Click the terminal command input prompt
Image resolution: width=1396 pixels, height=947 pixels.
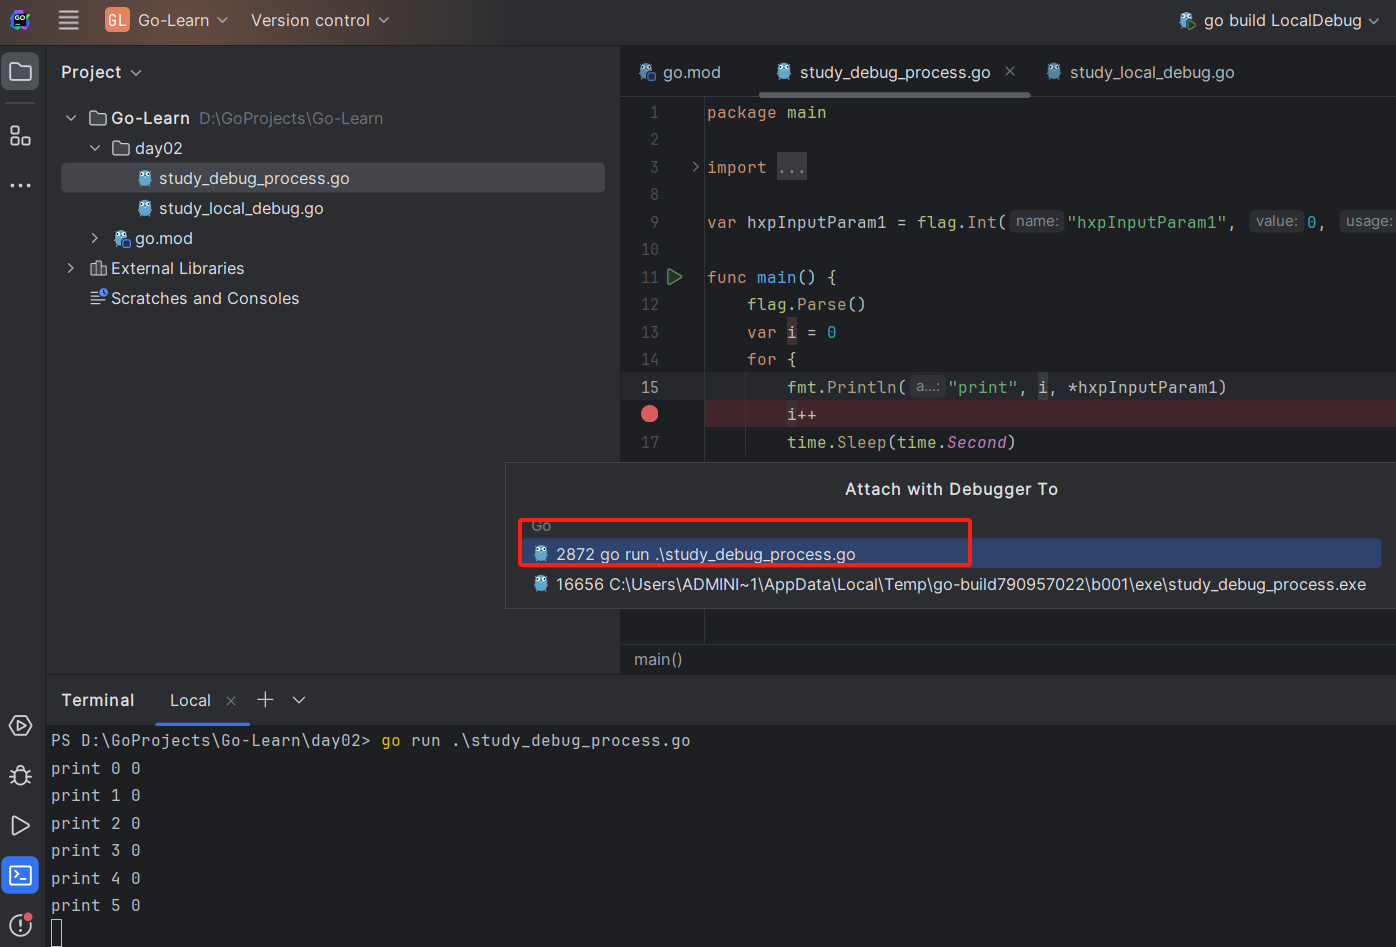coord(57,933)
